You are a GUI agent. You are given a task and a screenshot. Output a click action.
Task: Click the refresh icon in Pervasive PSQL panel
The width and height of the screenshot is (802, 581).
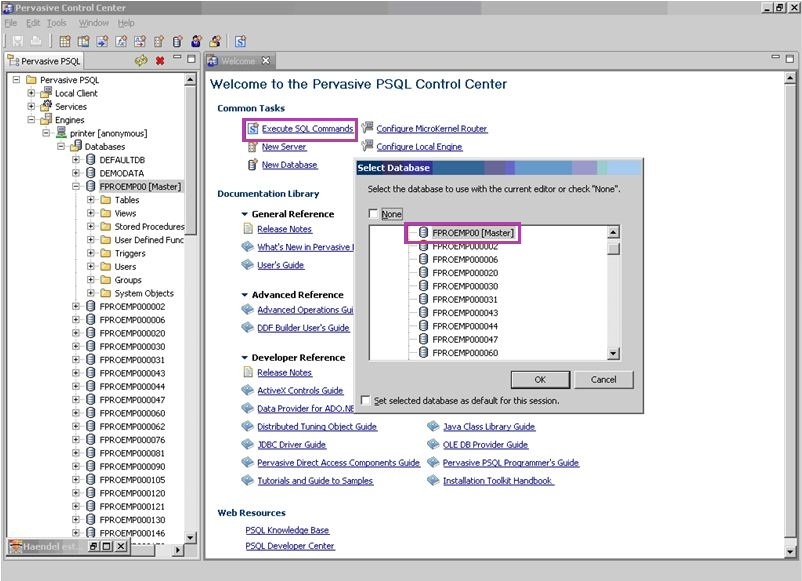(x=141, y=61)
